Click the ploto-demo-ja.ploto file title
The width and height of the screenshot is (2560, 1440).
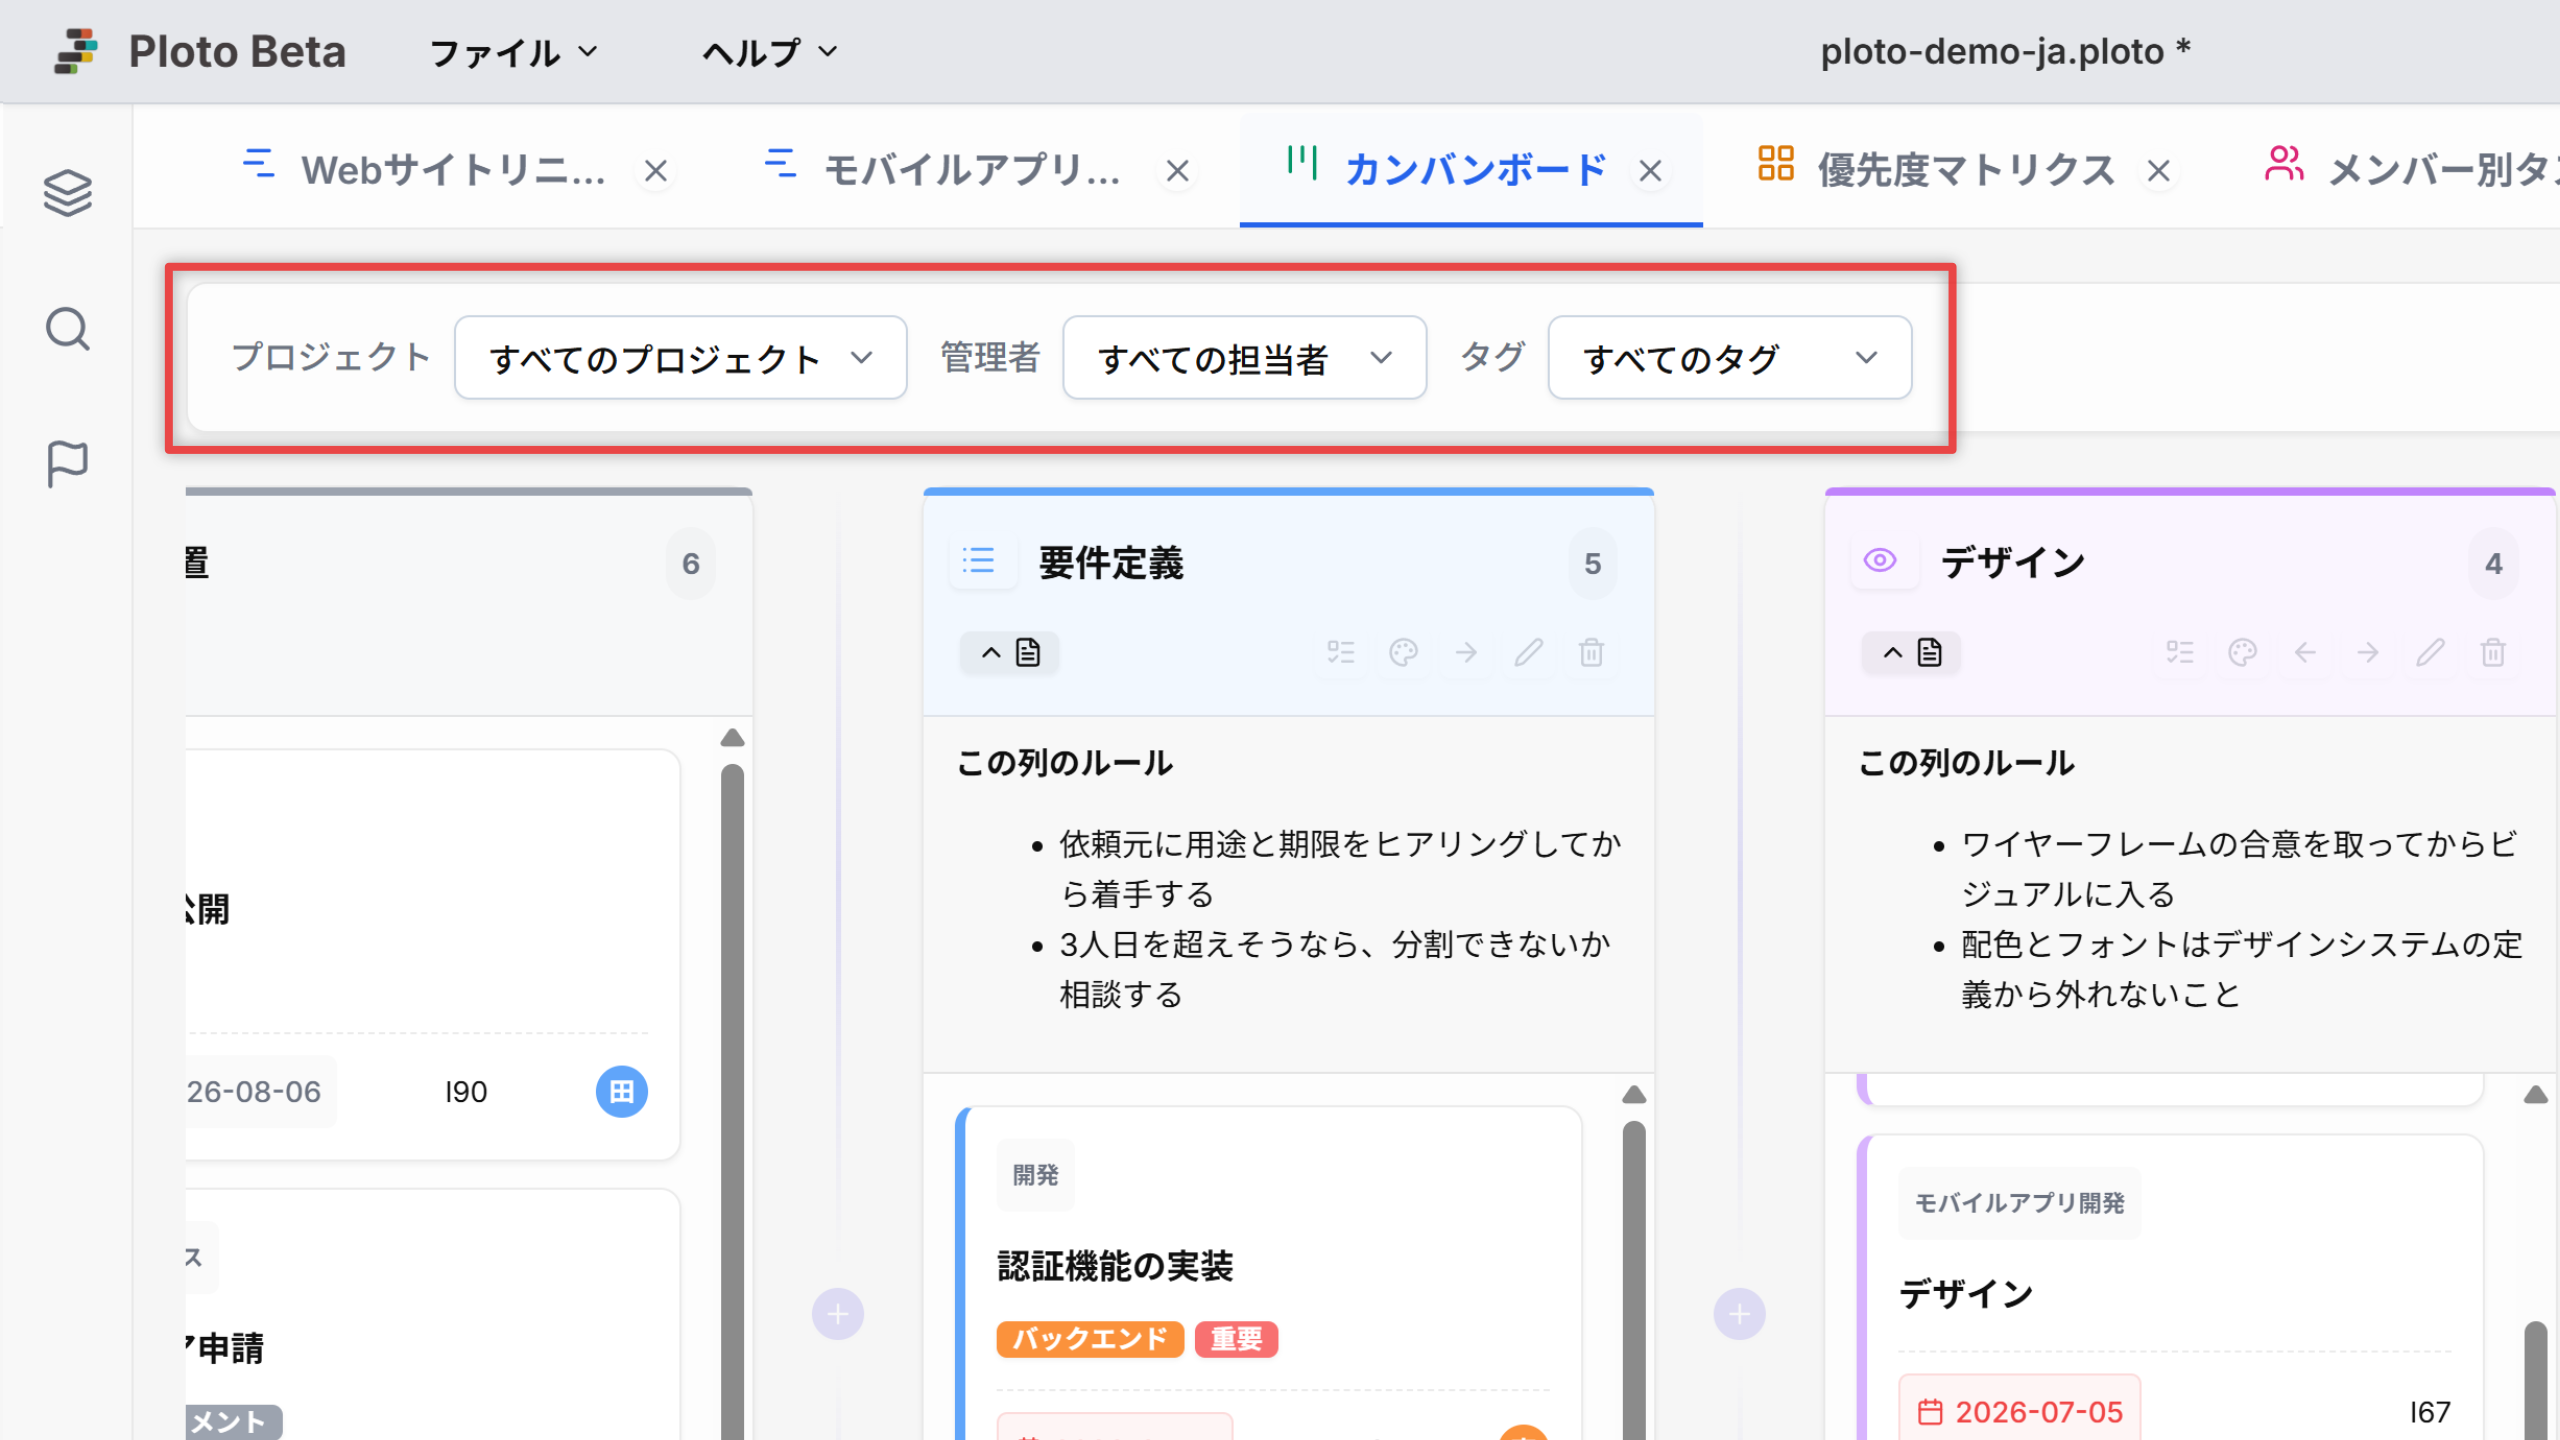(2005, 51)
